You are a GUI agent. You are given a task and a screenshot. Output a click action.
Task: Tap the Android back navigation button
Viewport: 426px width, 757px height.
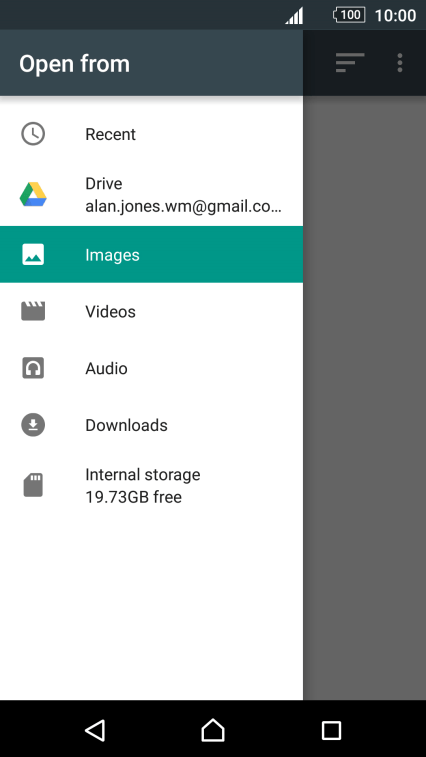pyautogui.click(x=95, y=729)
